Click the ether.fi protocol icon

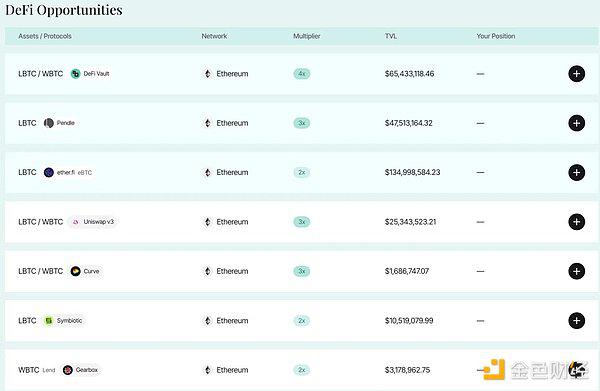pos(49,173)
